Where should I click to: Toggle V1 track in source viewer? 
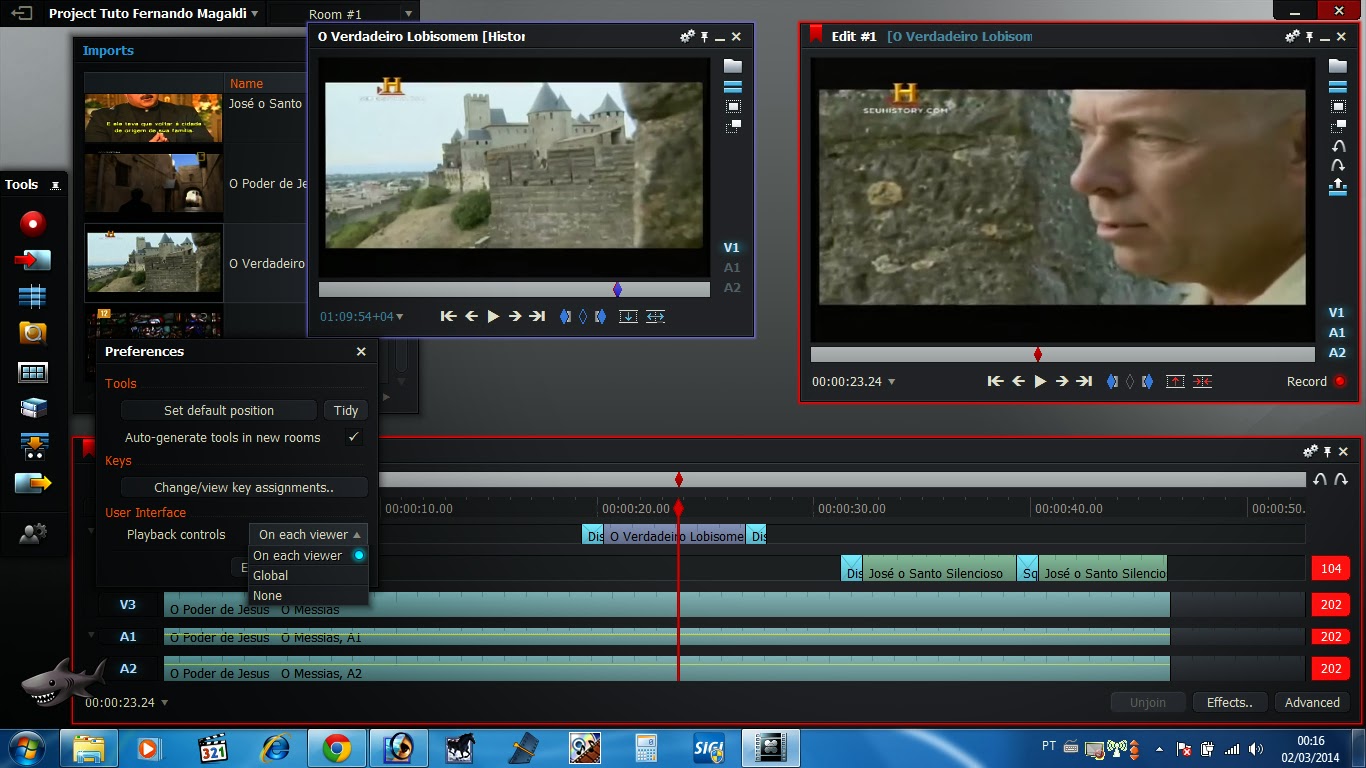click(x=732, y=247)
